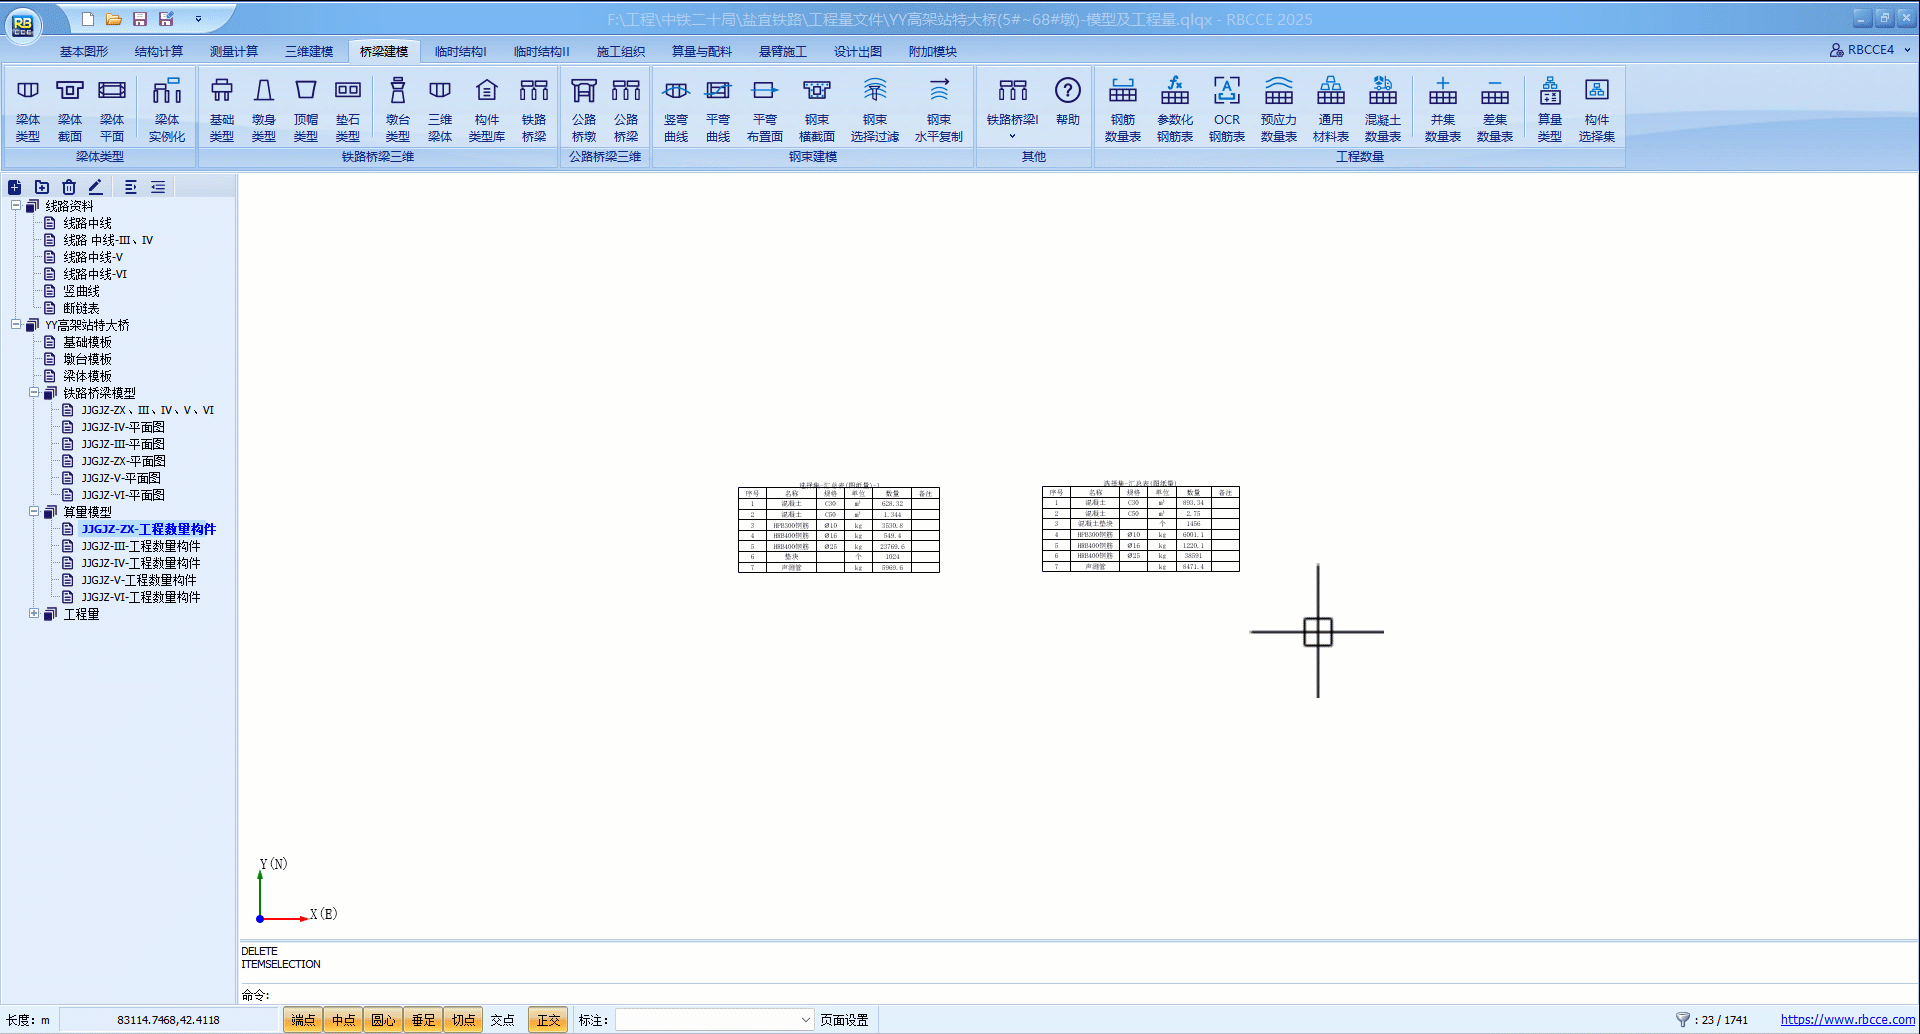Switch to the 算量与配料 tab
This screenshot has height=1034, width=1920.
(701, 52)
